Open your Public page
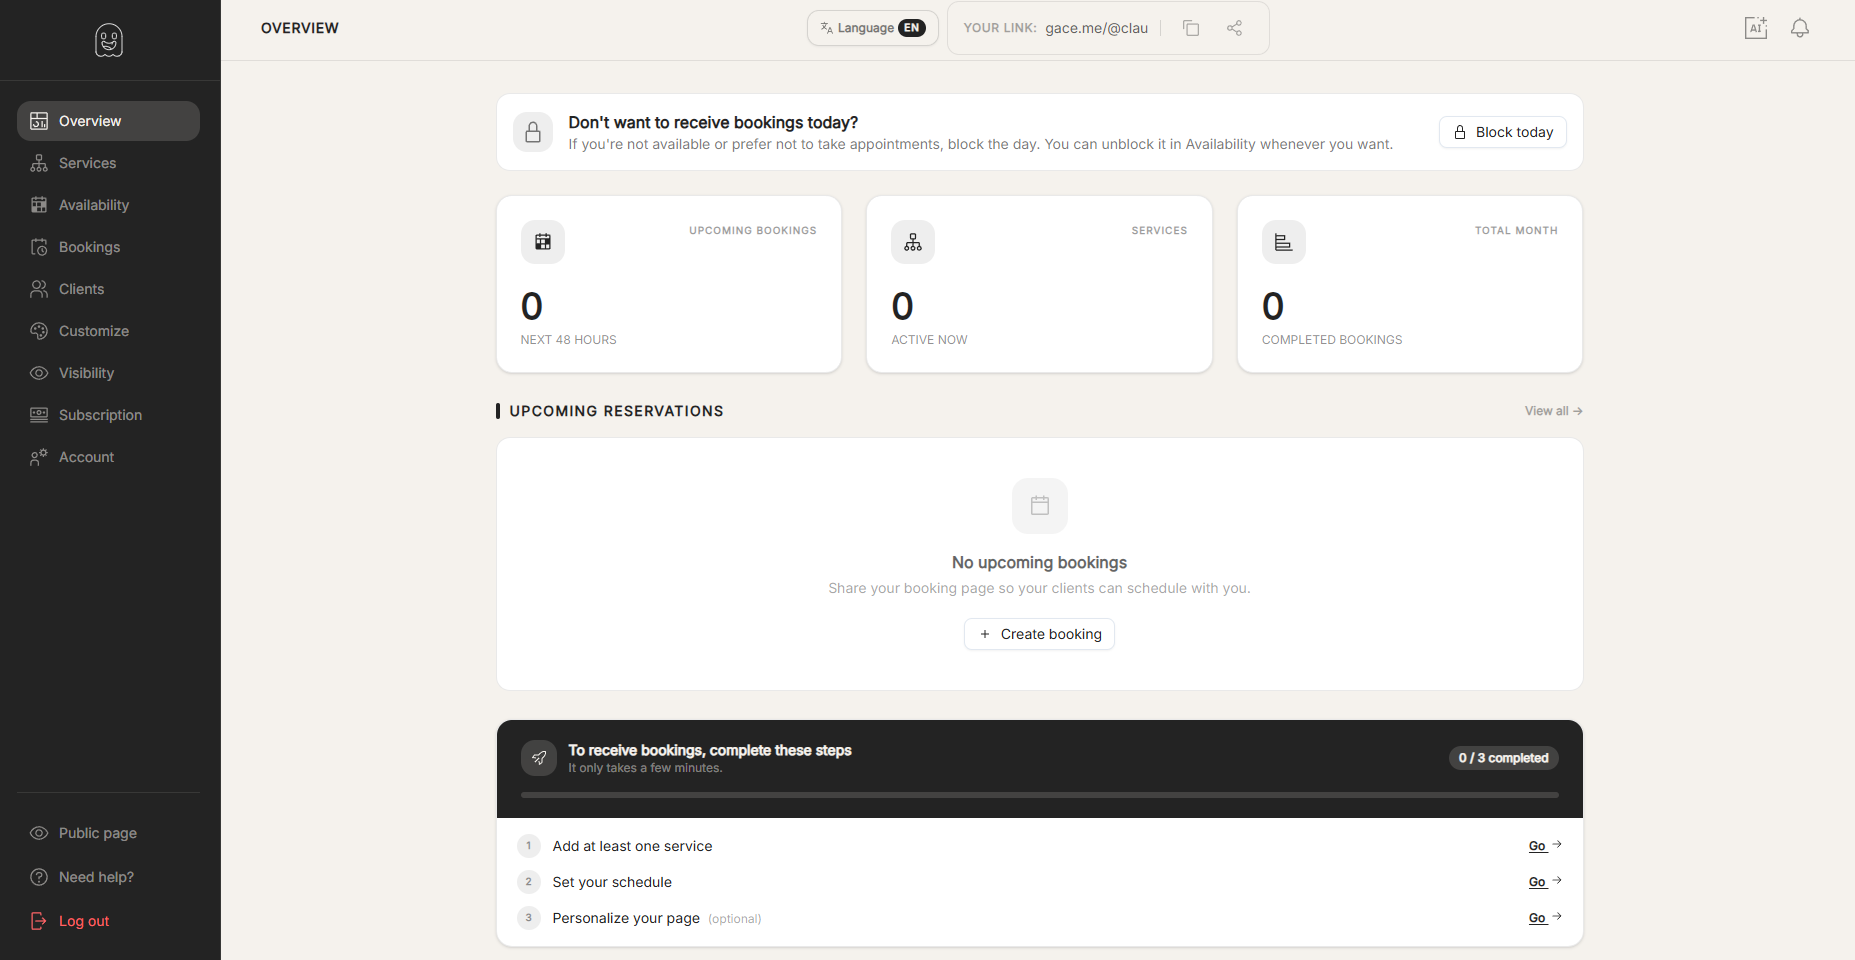This screenshot has height=960, width=1855. pyautogui.click(x=96, y=832)
